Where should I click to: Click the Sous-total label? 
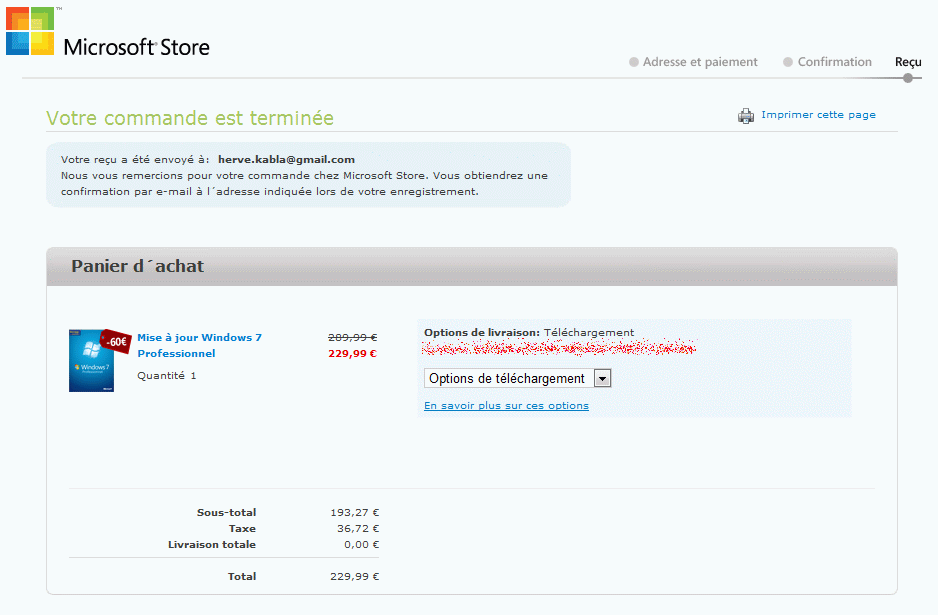click(x=226, y=513)
